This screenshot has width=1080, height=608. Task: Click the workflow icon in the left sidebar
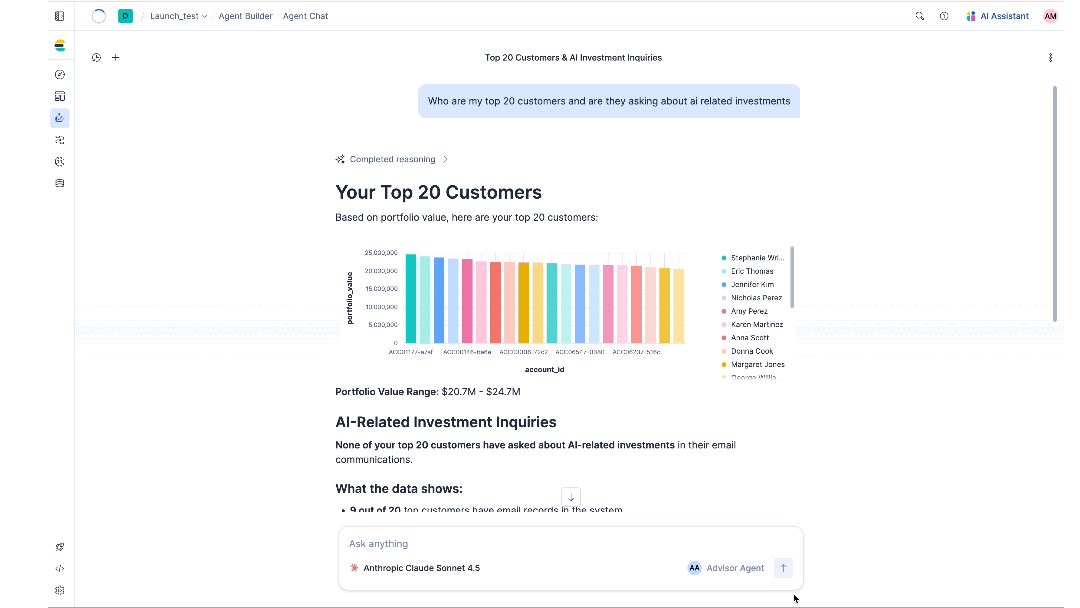[59, 140]
